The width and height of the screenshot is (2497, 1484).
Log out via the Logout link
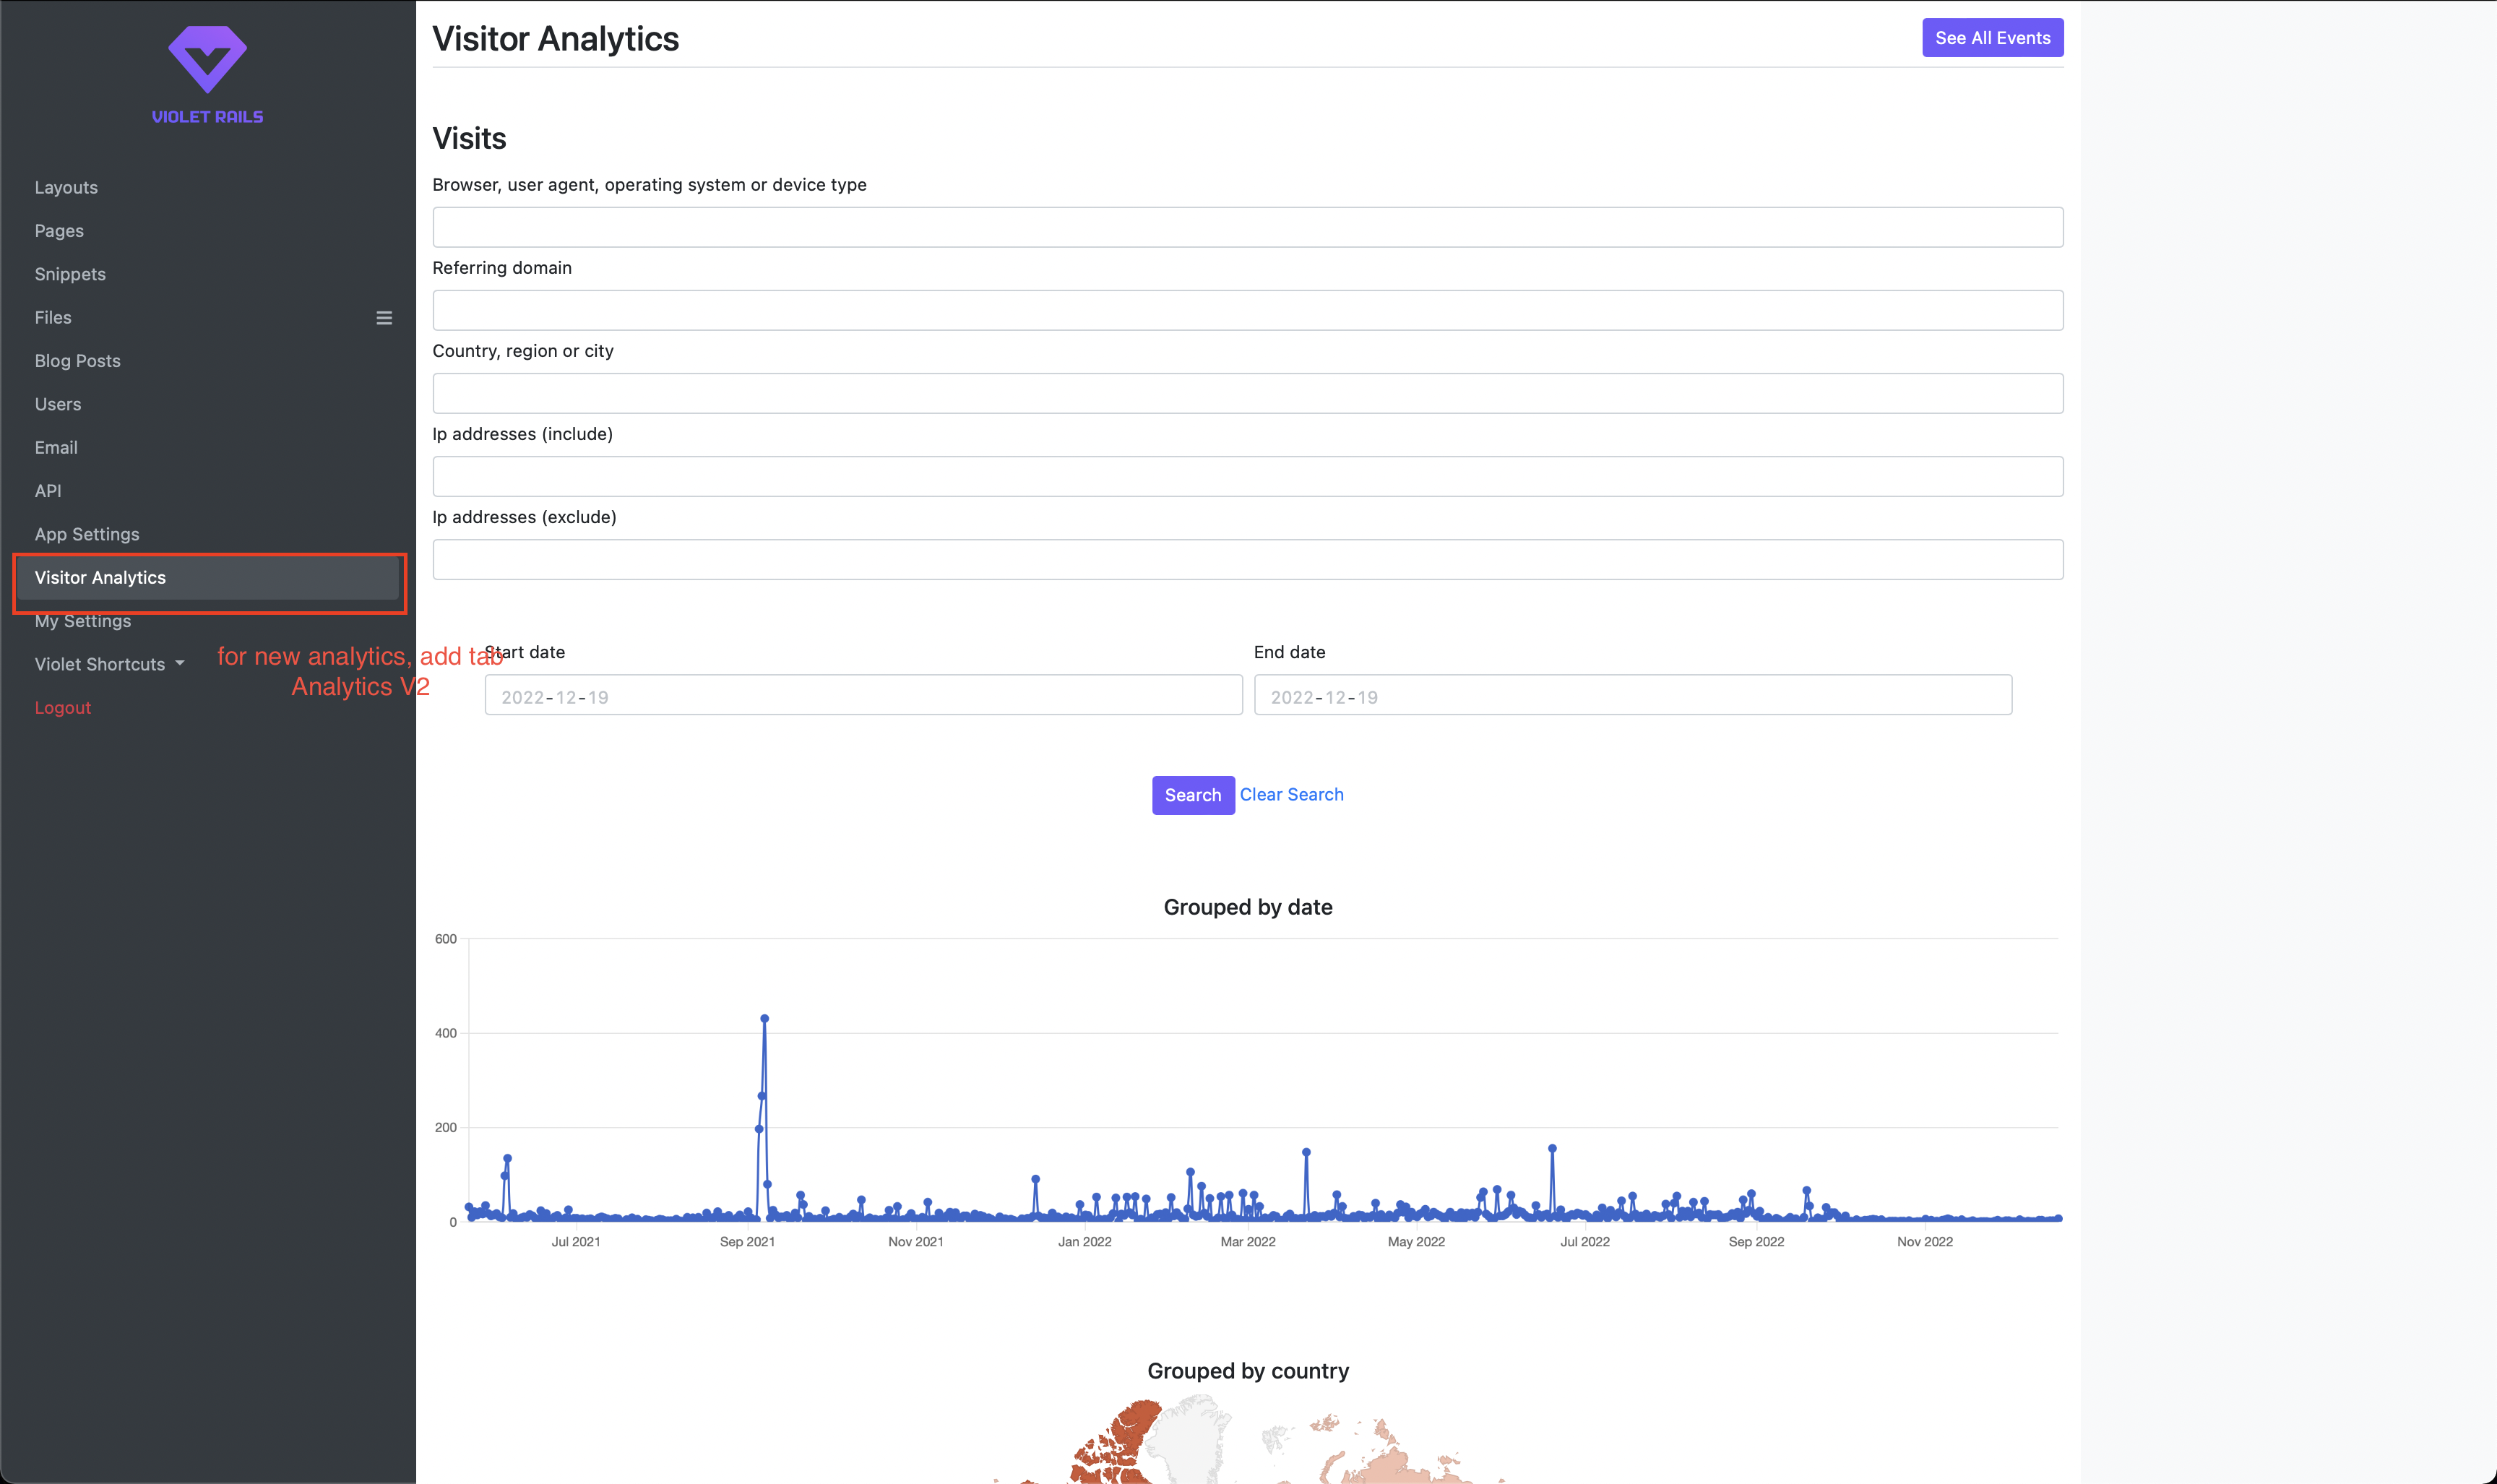[63, 707]
